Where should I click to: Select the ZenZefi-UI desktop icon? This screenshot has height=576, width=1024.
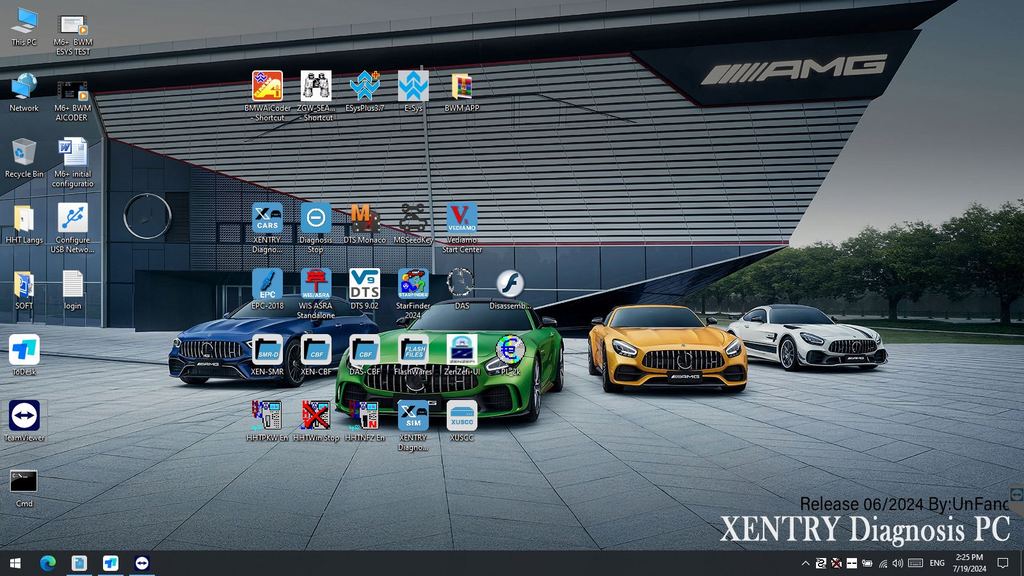461,350
